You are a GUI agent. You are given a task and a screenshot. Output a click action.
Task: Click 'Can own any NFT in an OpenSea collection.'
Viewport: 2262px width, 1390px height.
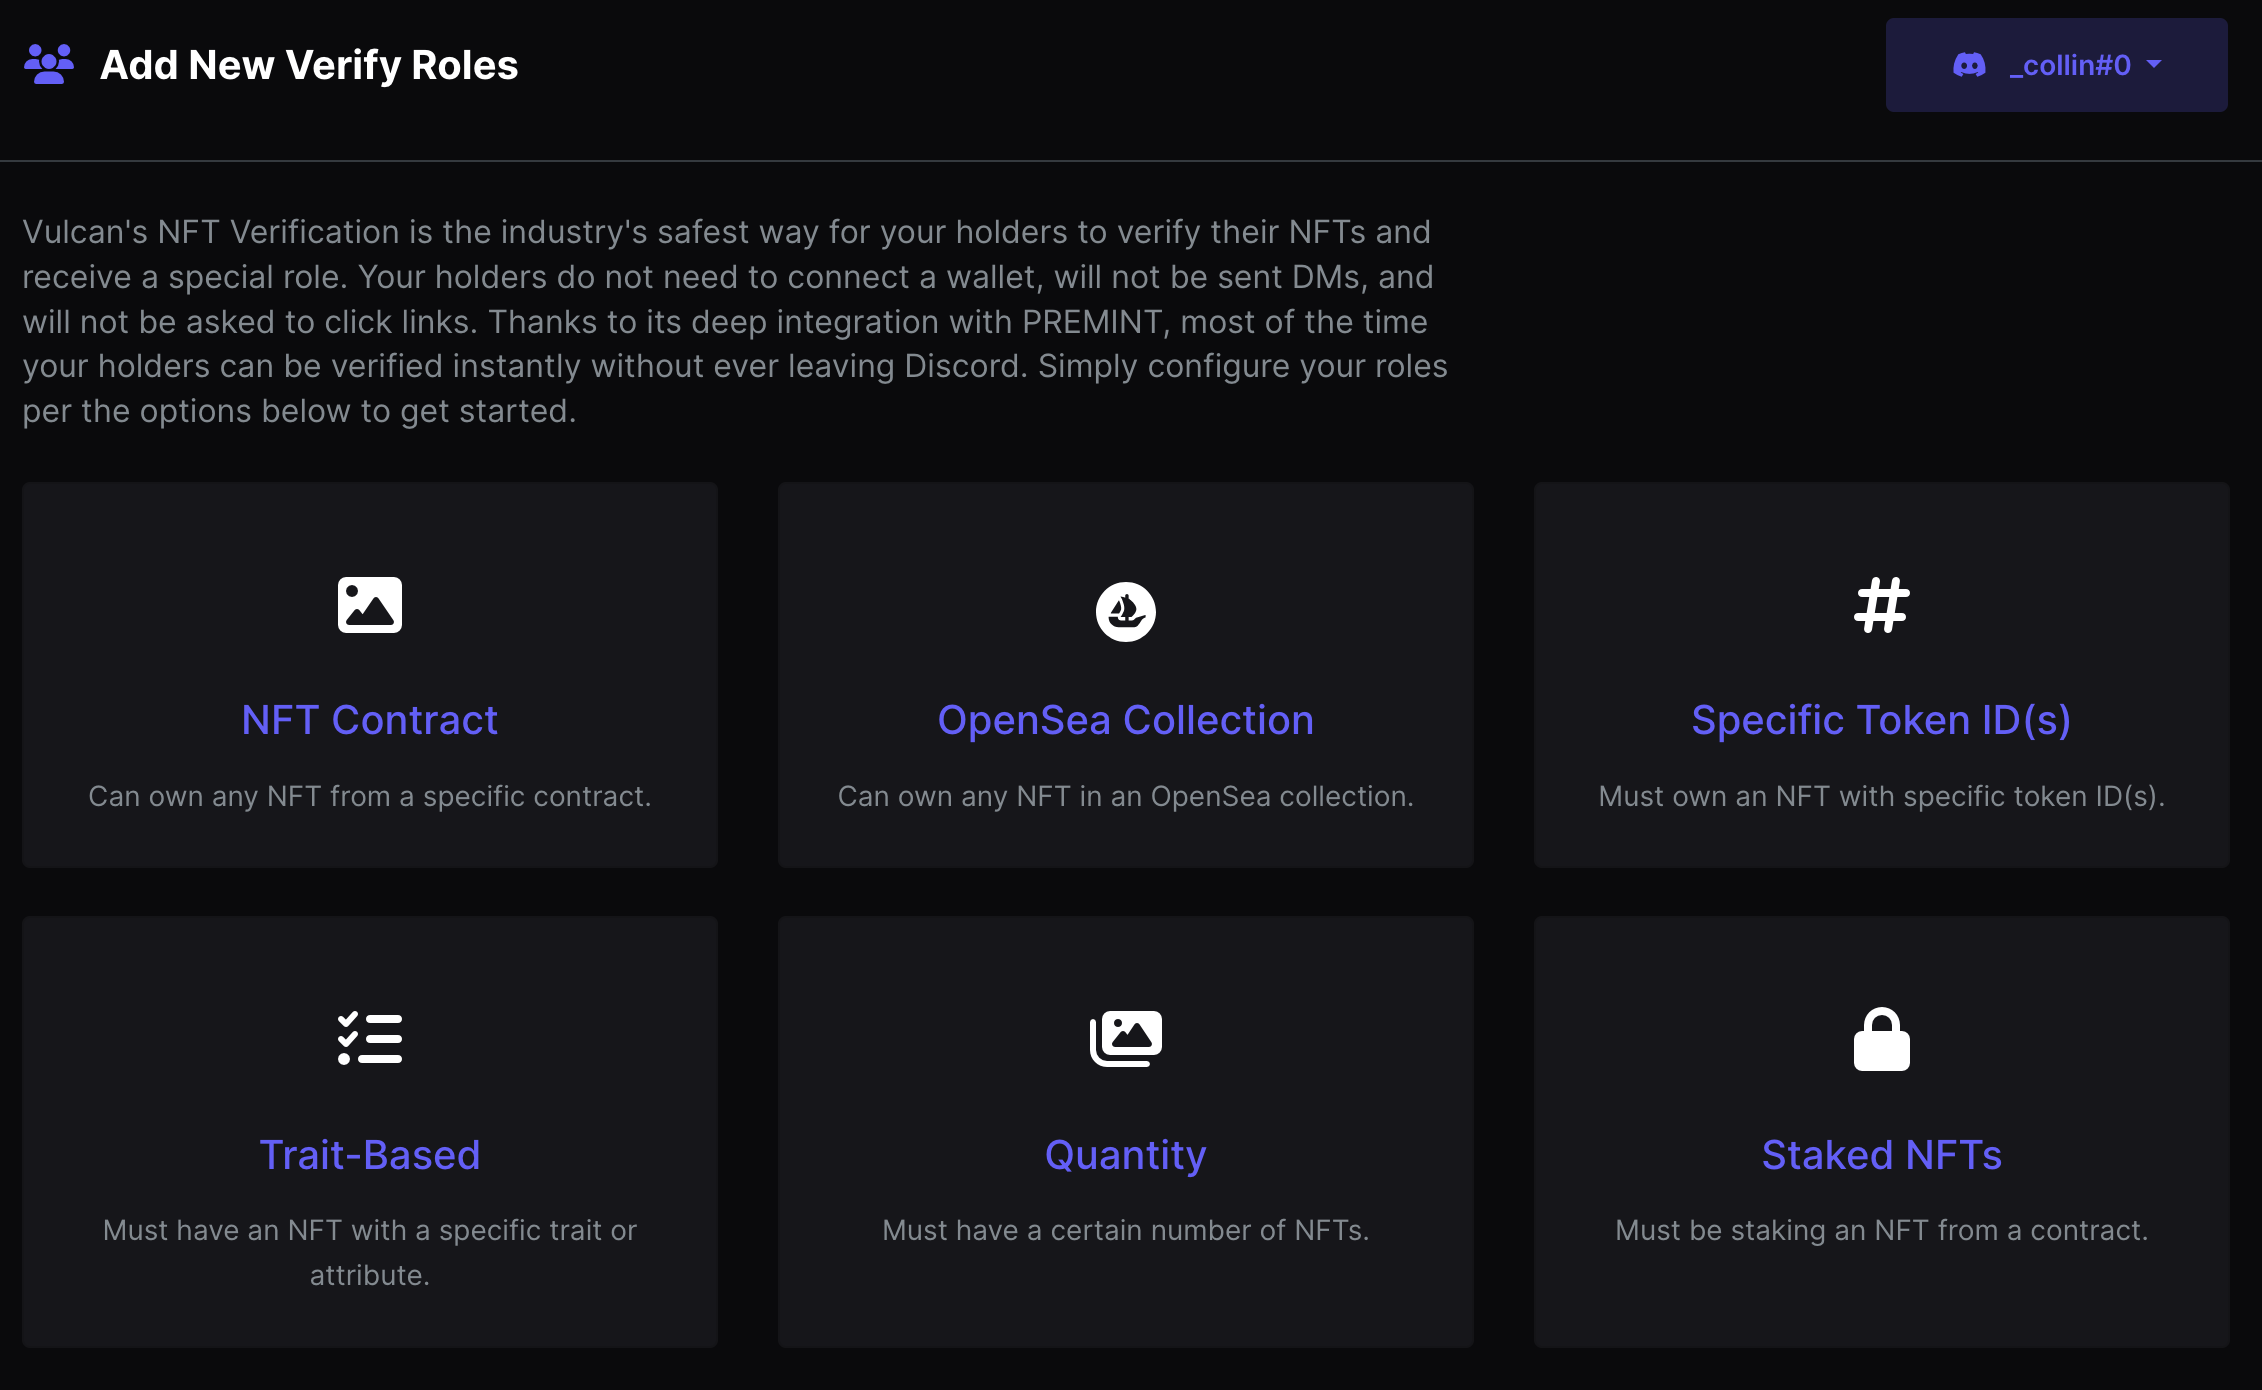pos(1126,796)
